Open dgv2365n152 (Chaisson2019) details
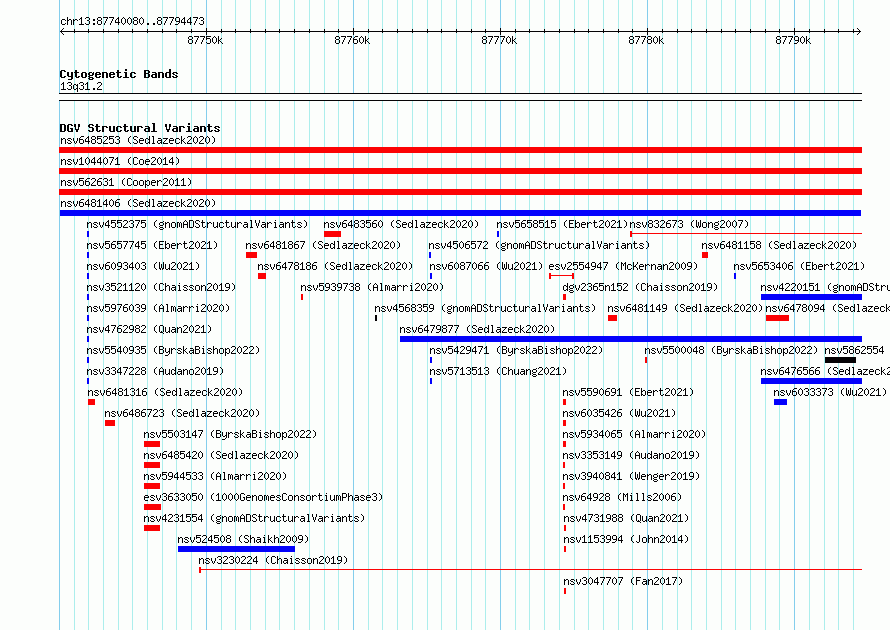The width and height of the screenshot is (890, 630). (640, 287)
